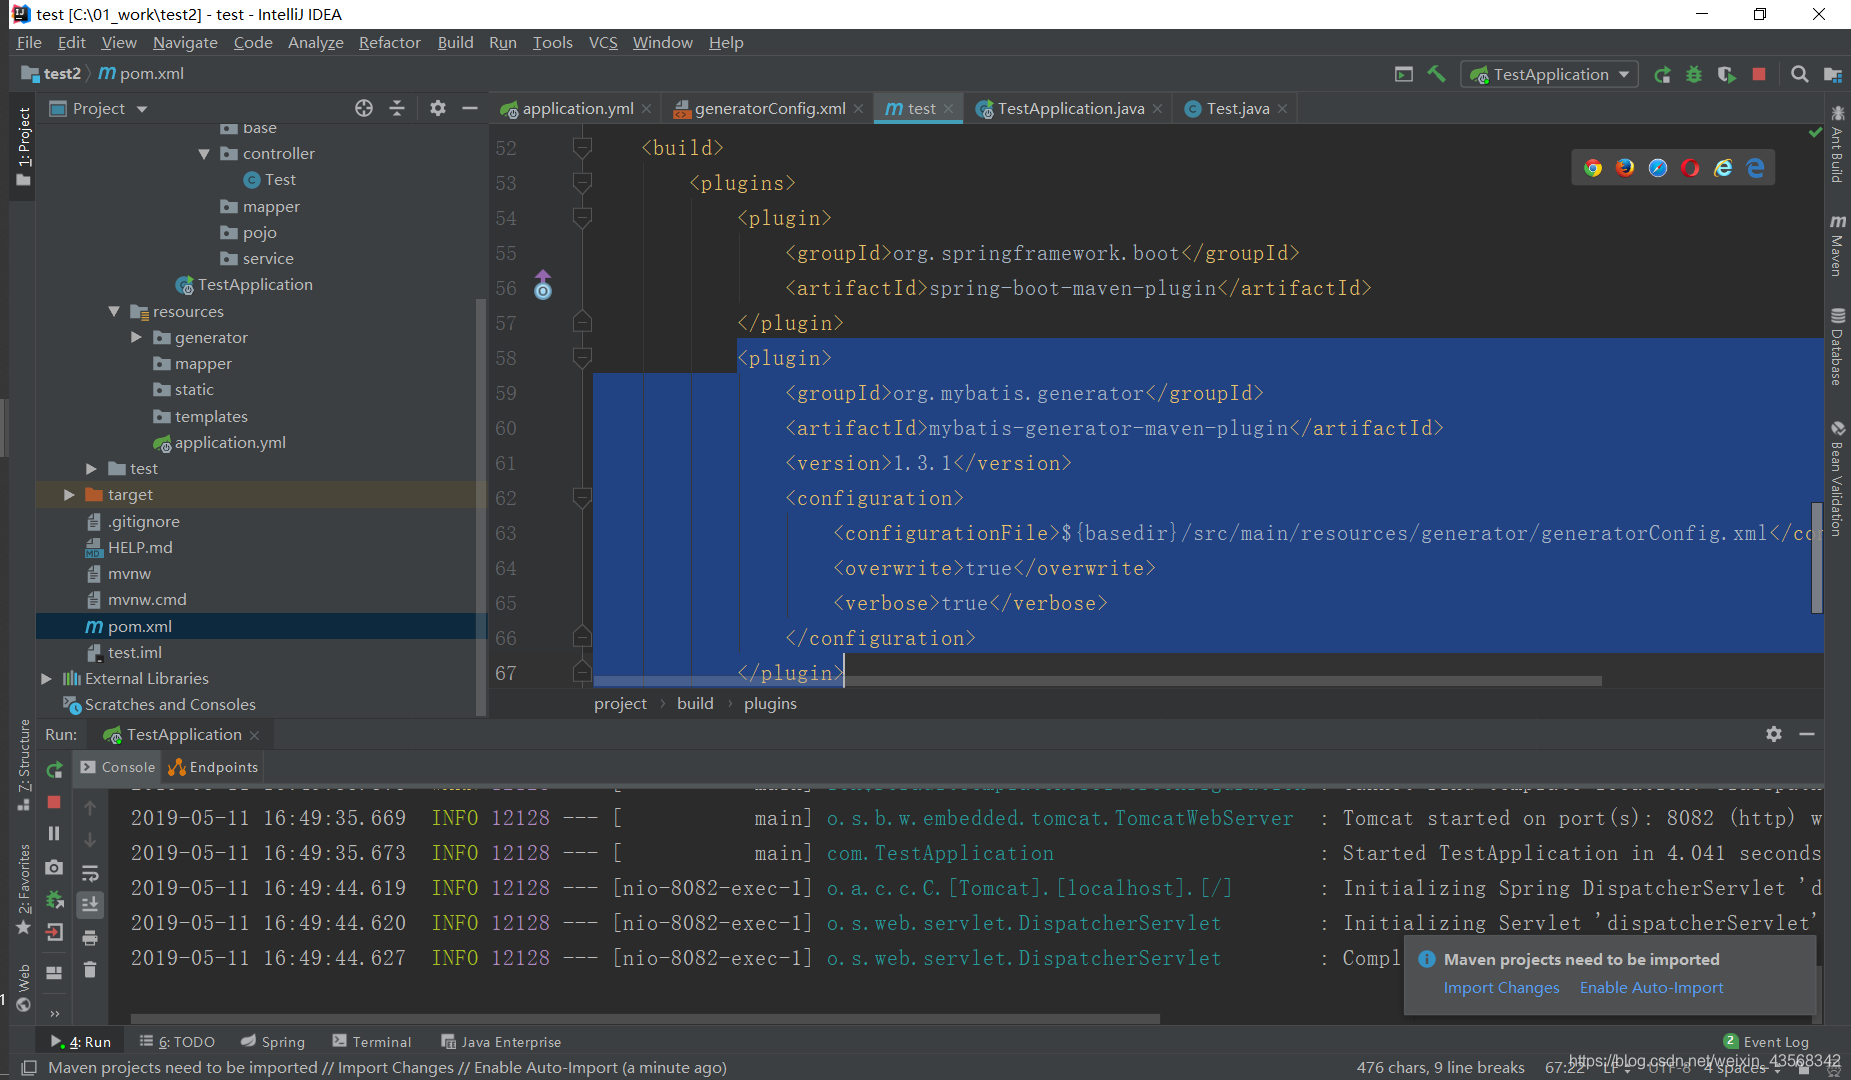Screen dimensions: 1851x1080
Task: Expand External Libraries node
Action: [x=46, y=679]
